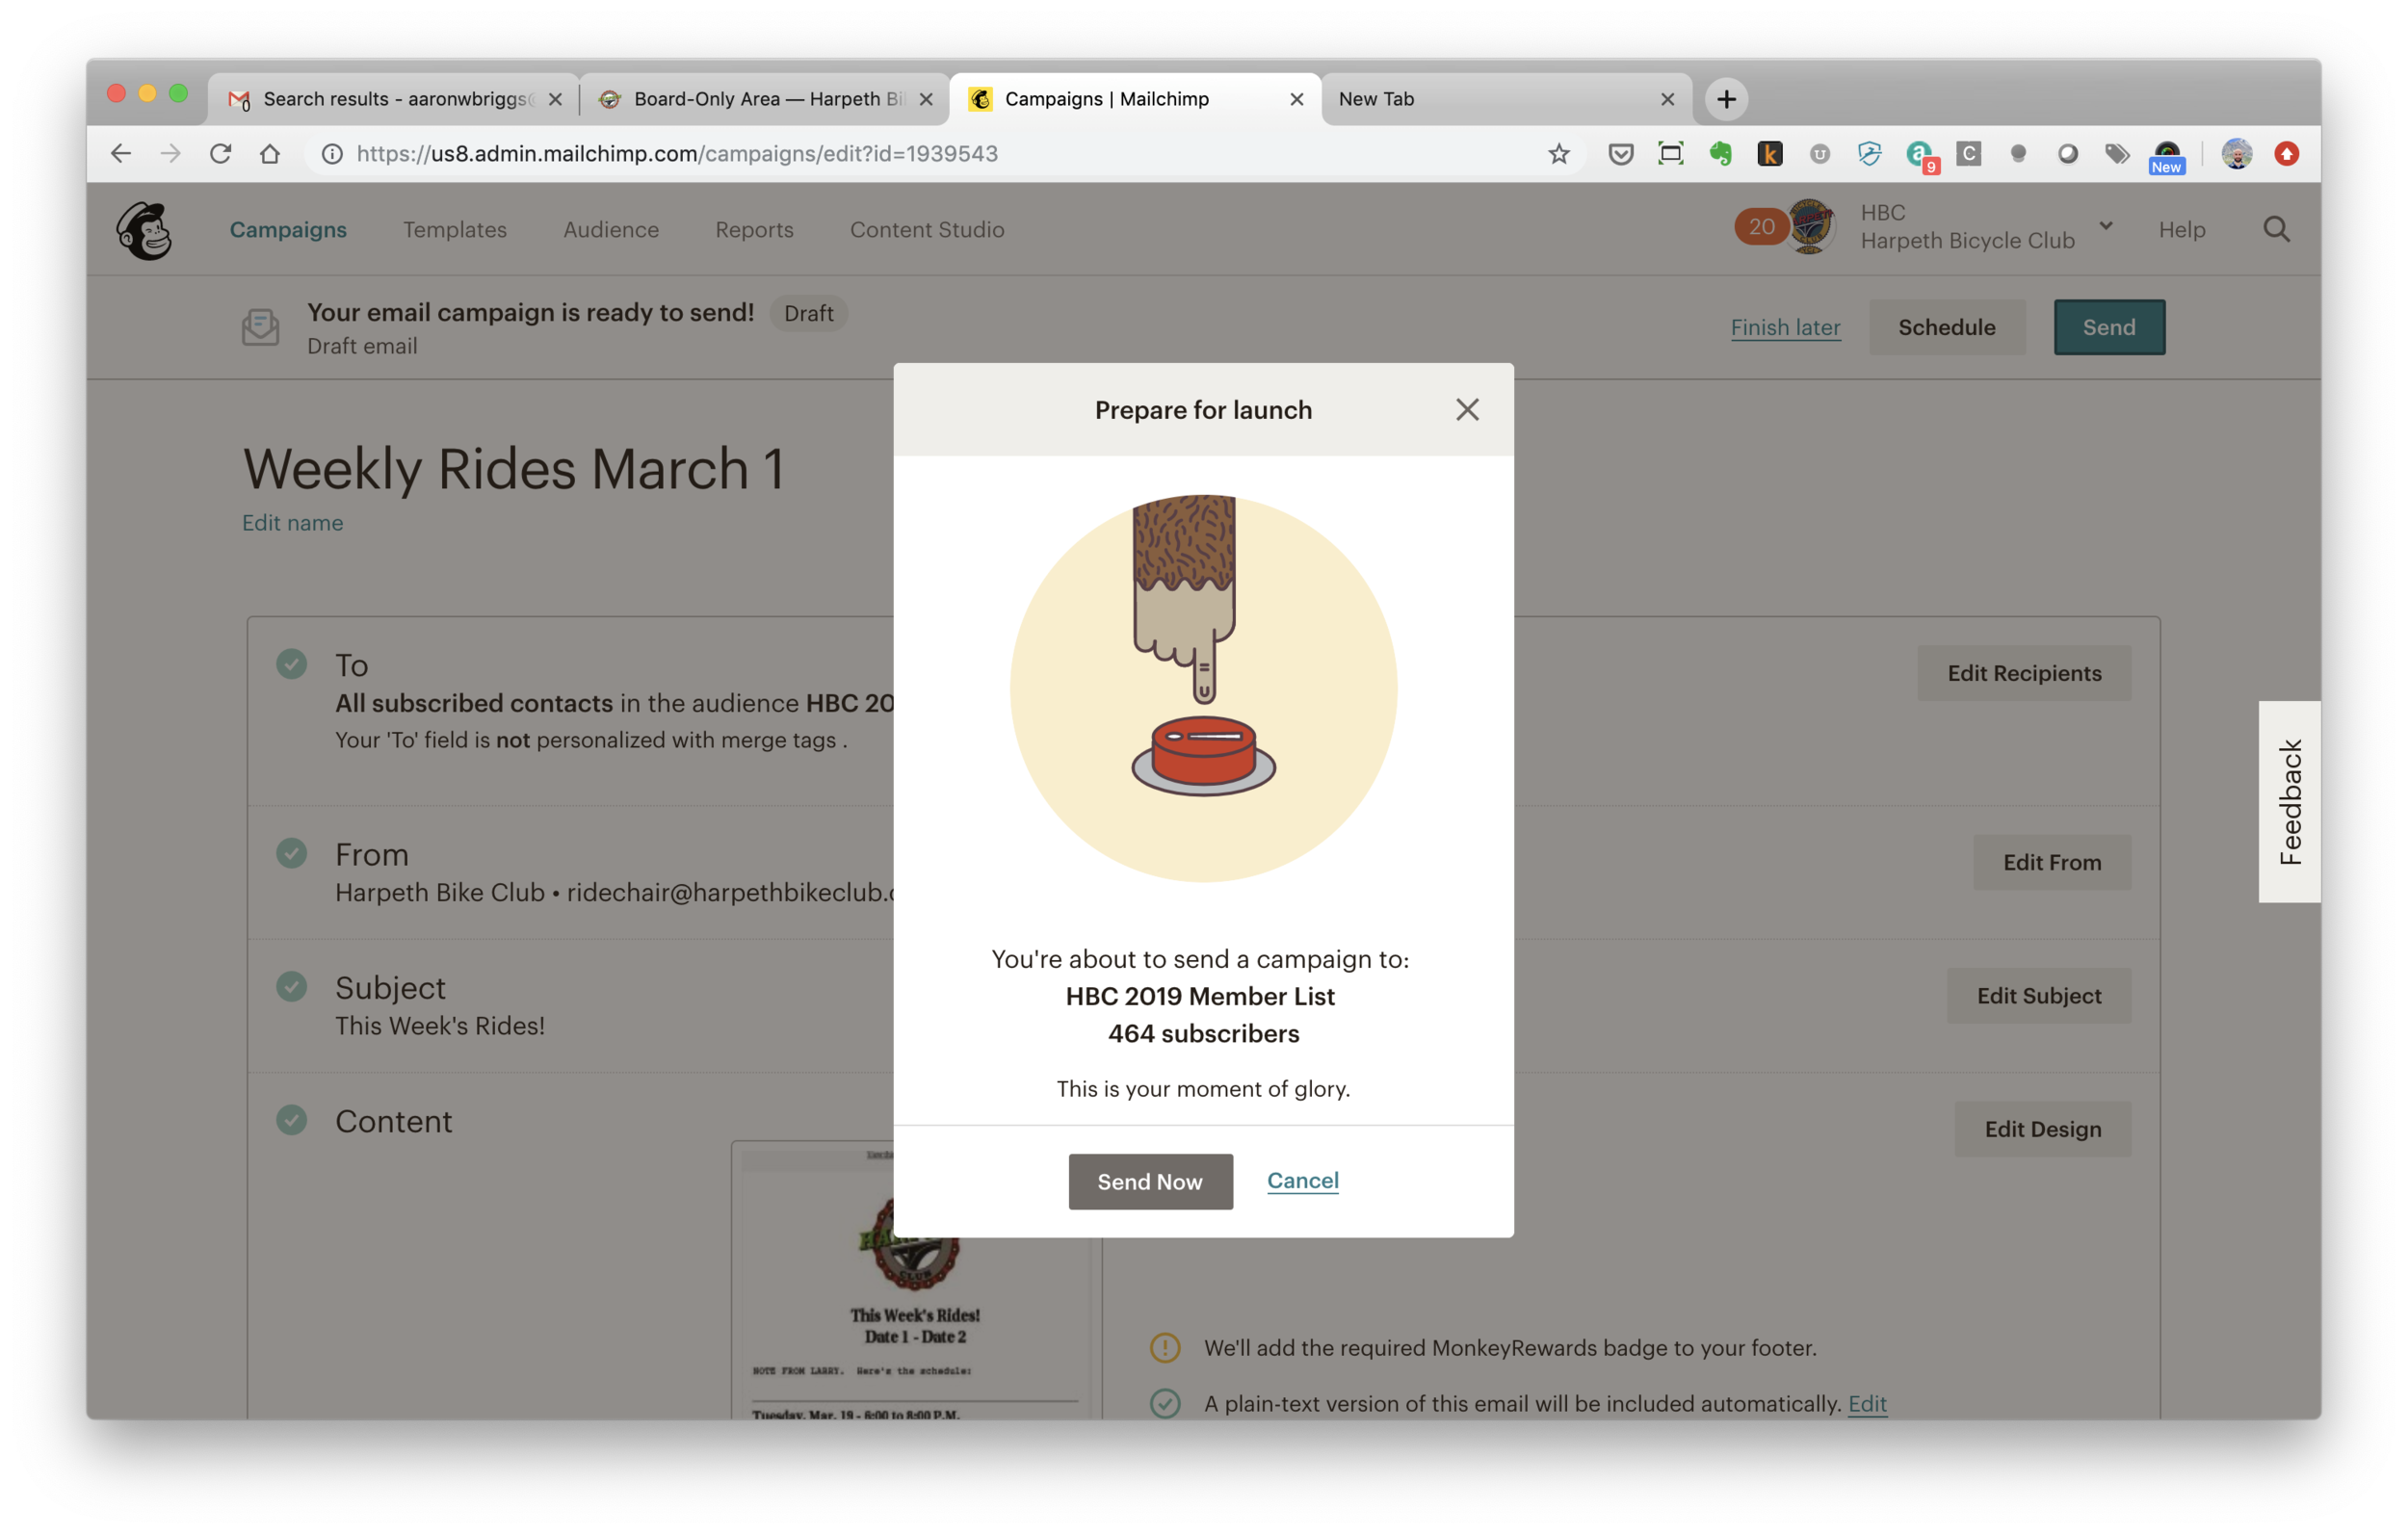Open the Feedback side tab

2289,801
